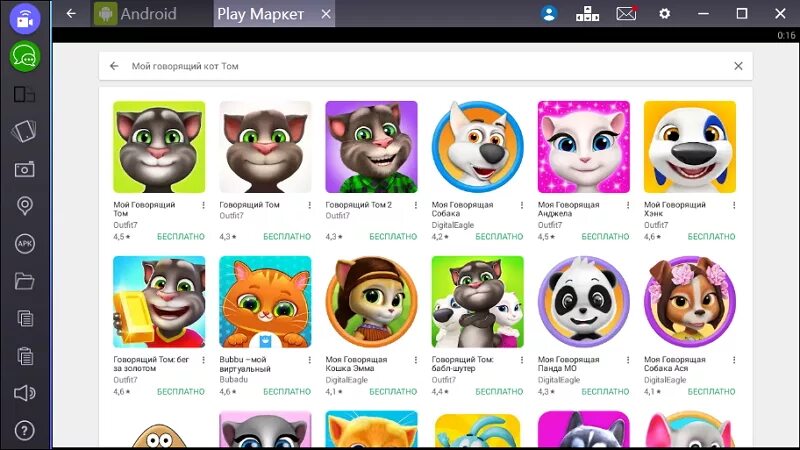This screenshot has height=450, width=800.
Task: Select the Play Маркет tab
Action: pos(260,14)
